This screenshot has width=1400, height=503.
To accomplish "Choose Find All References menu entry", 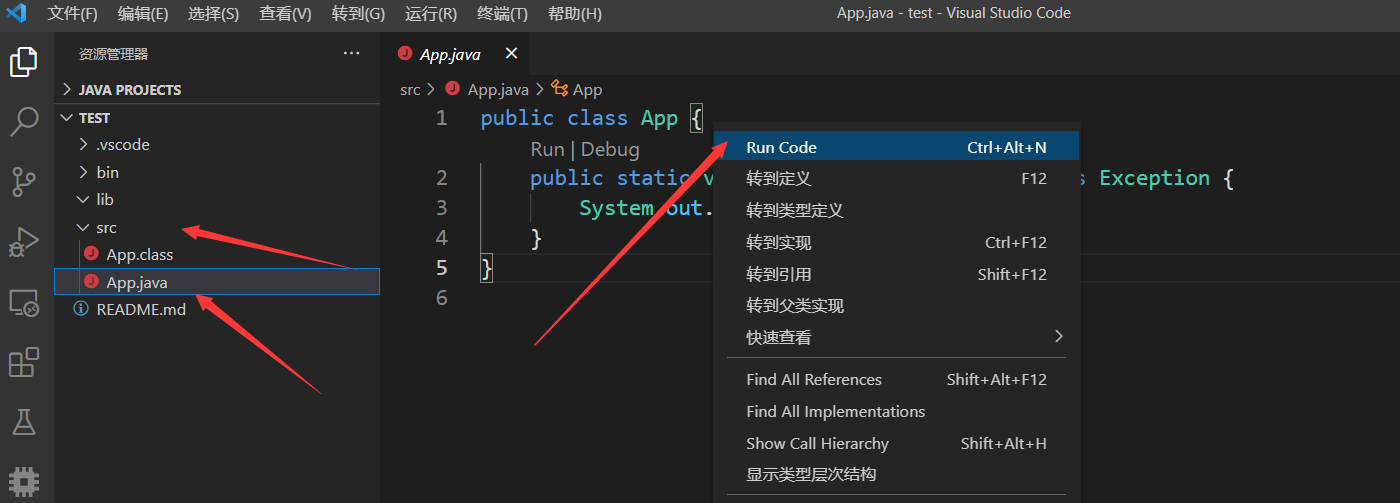I will click(814, 380).
